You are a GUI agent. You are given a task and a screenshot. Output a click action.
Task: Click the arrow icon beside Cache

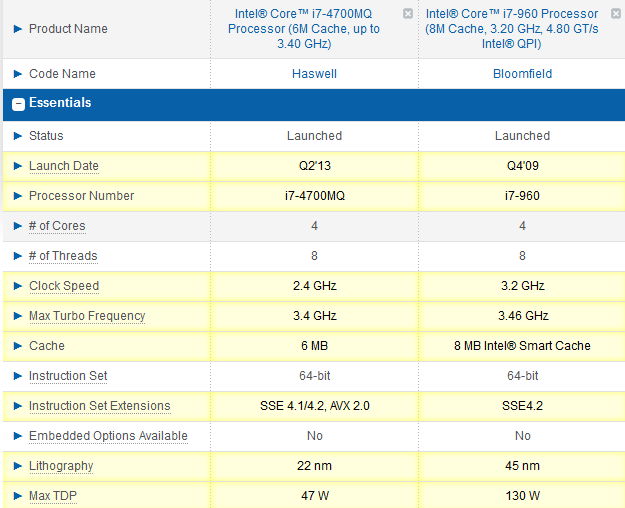click(17, 346)
